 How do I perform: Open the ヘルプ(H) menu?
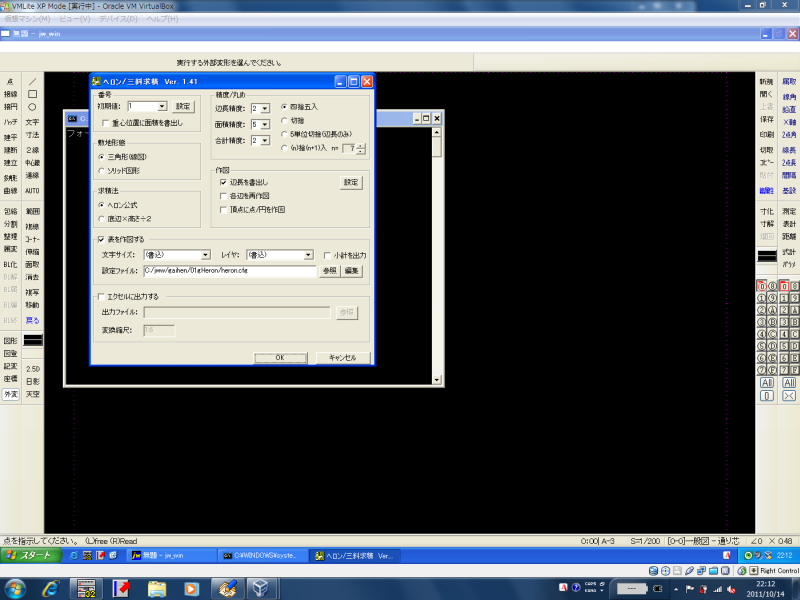click(x=162, y=19)
